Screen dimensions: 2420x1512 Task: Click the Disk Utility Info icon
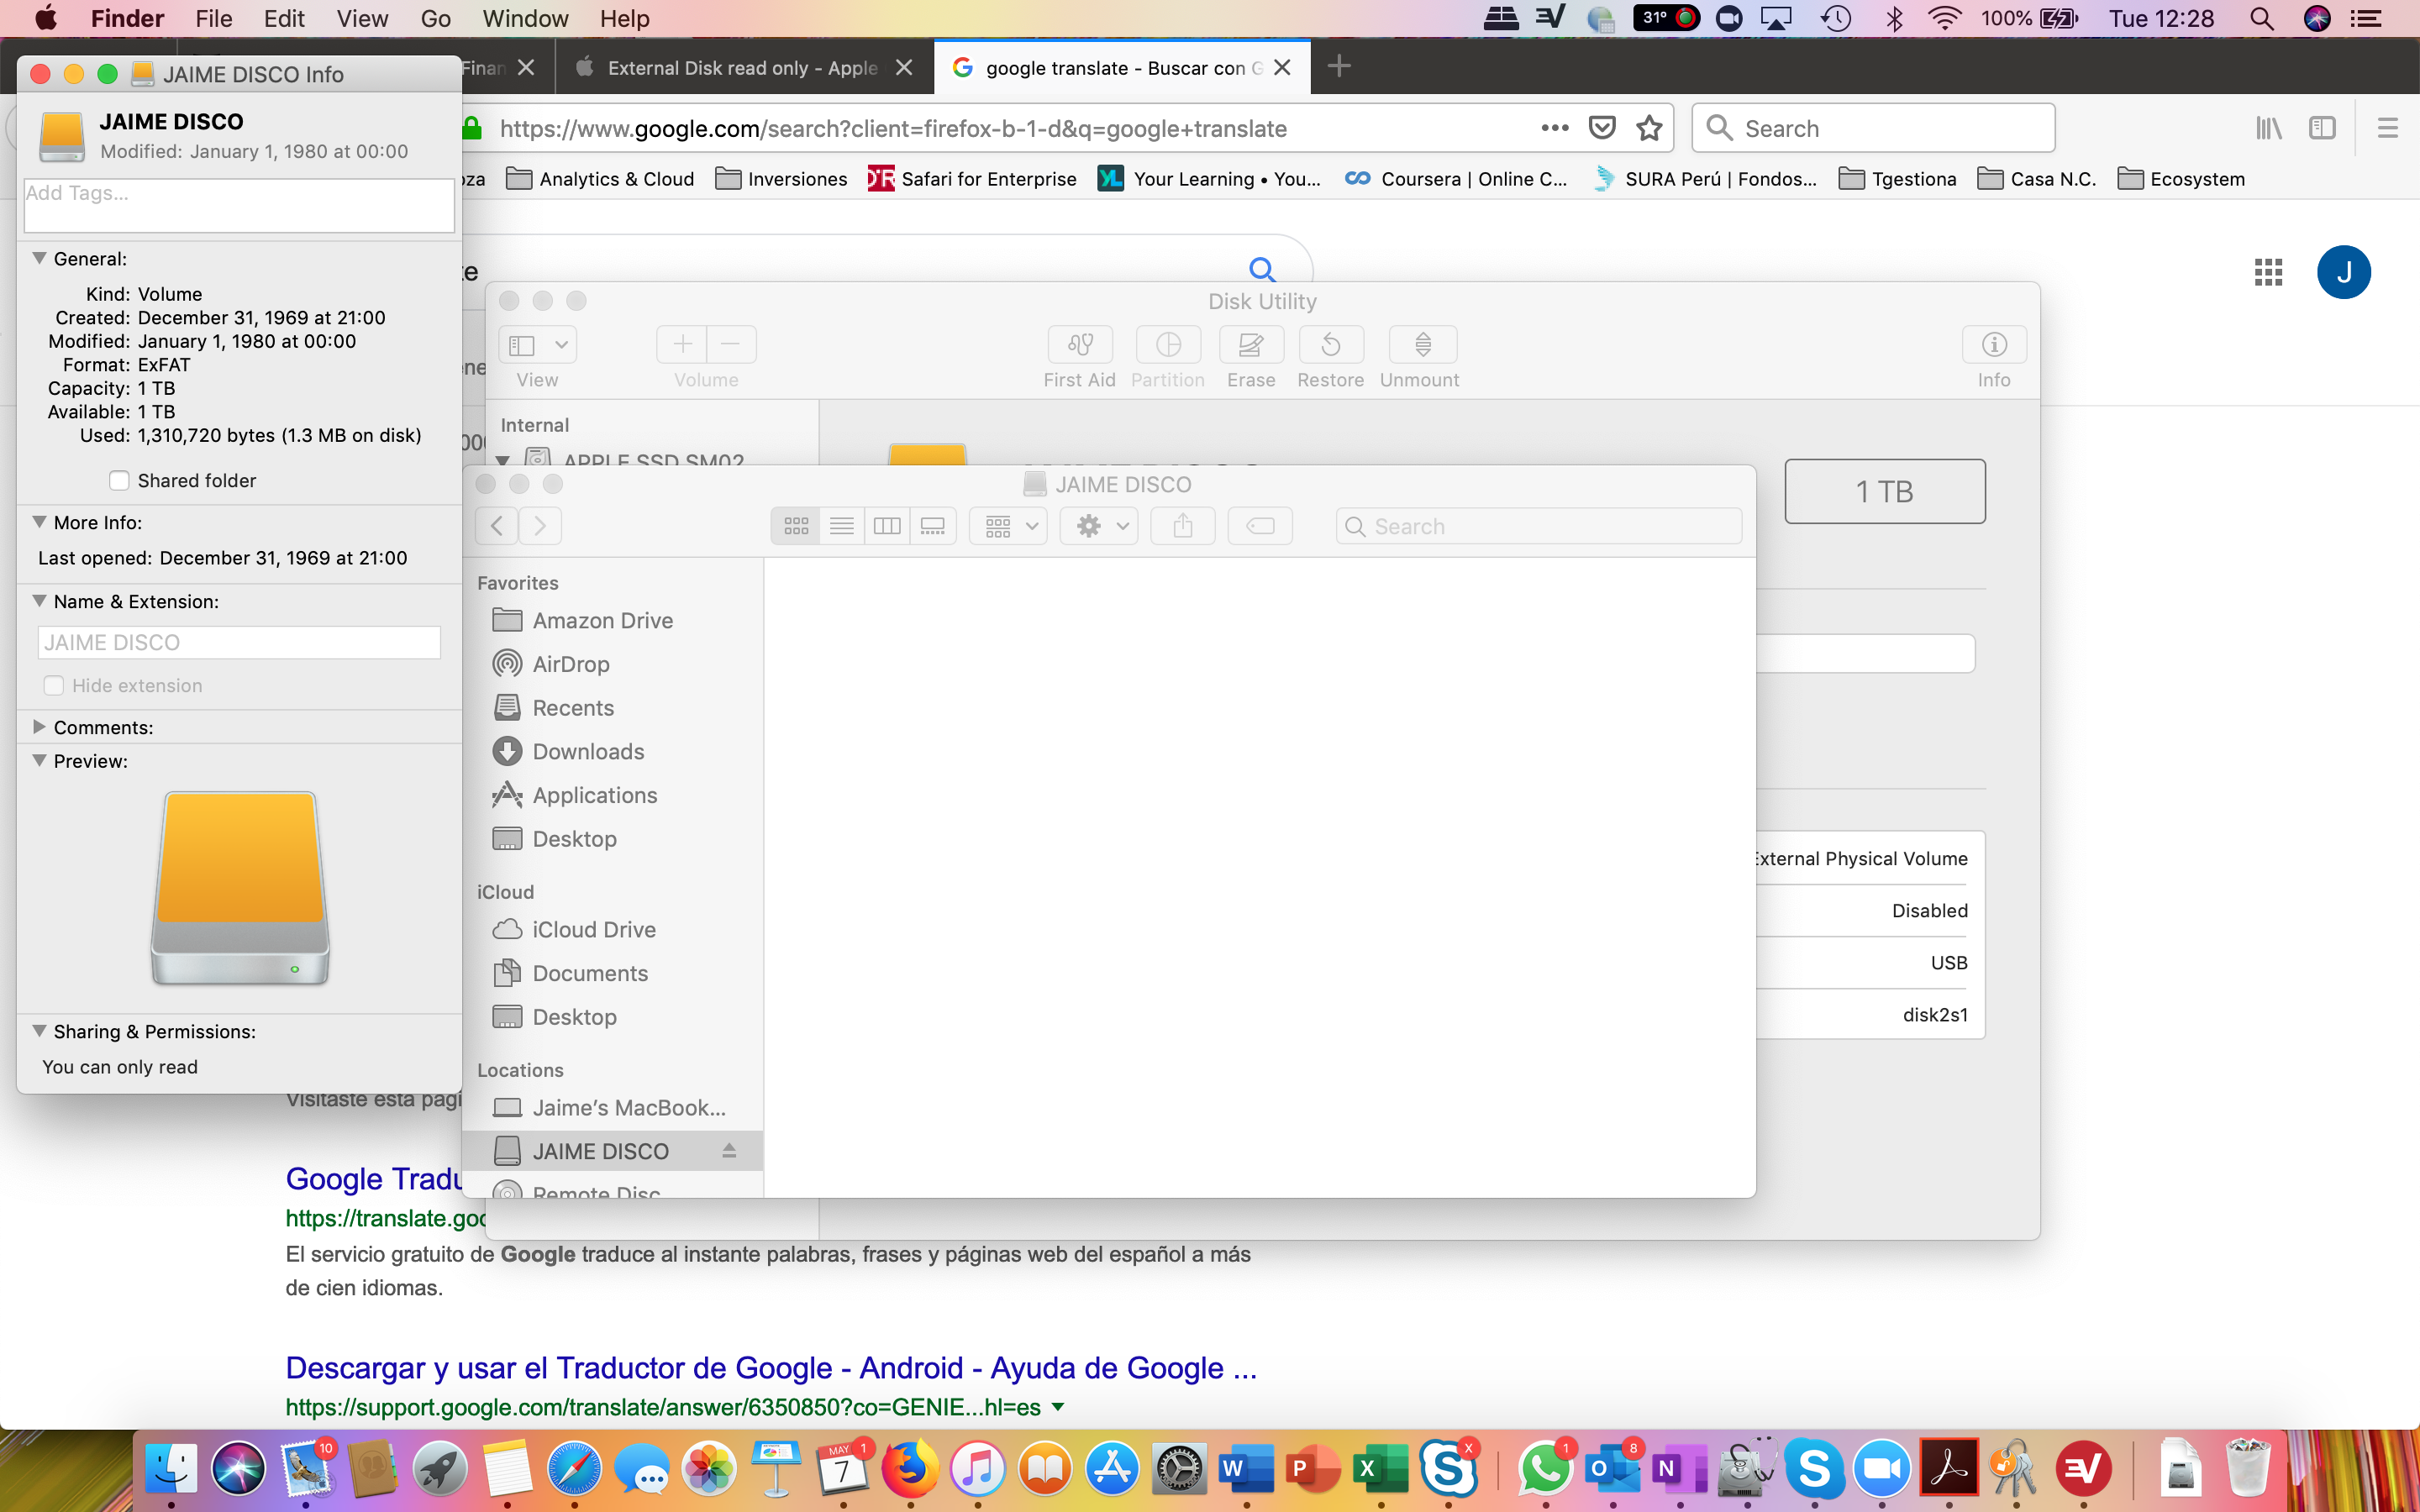click(x=1993, y=345)
